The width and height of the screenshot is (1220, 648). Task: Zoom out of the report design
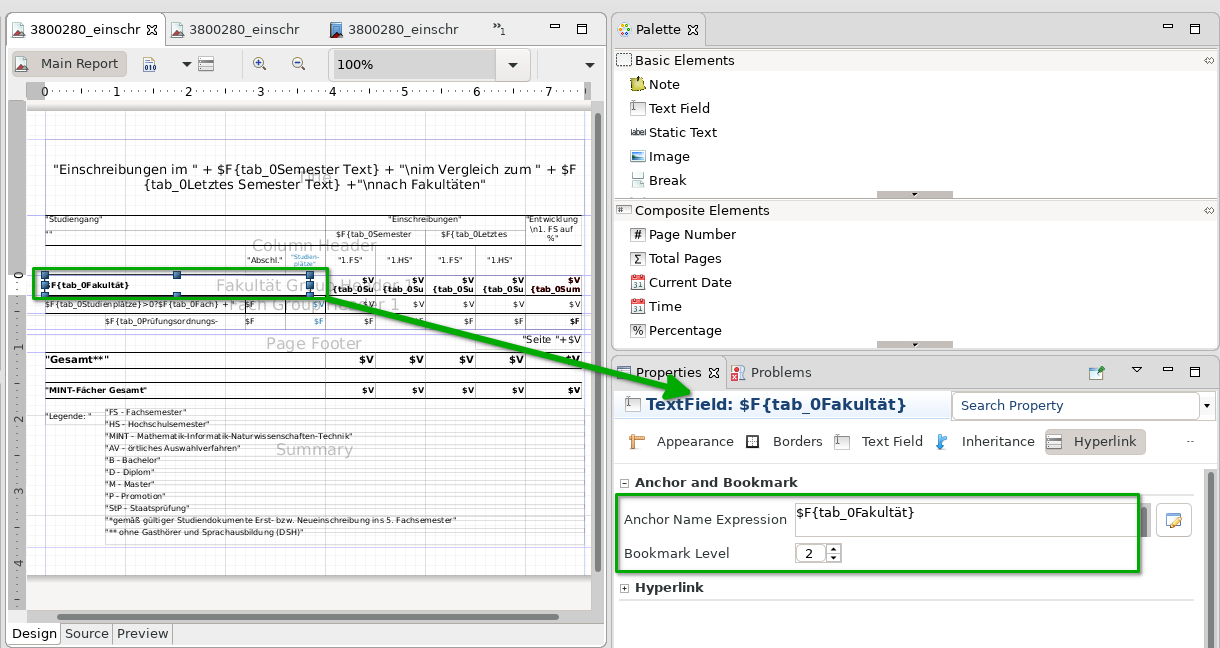pyautogui.click(x=298, y=63)
